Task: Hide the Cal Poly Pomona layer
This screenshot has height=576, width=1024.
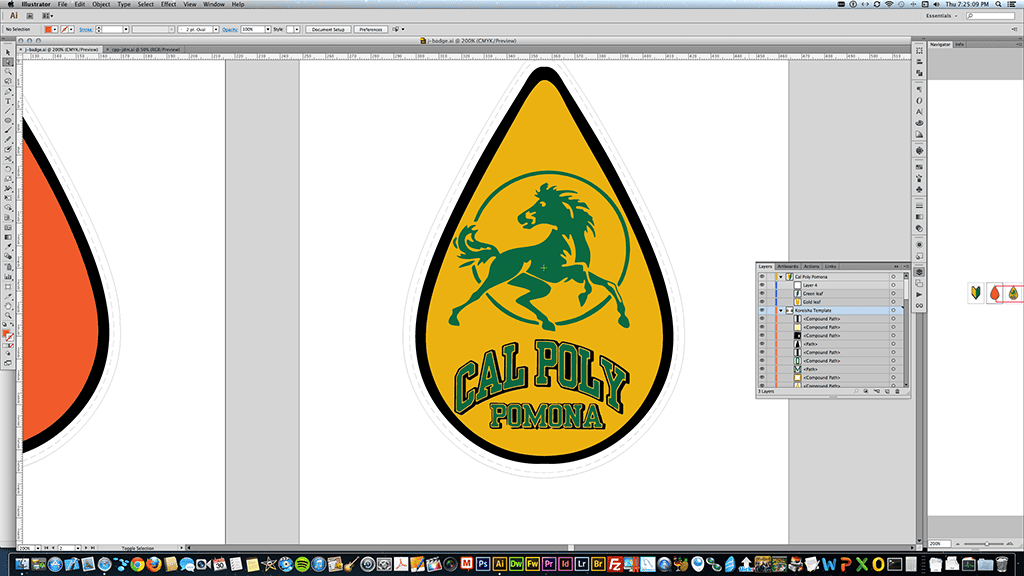Action: click(x=761, y=277)
